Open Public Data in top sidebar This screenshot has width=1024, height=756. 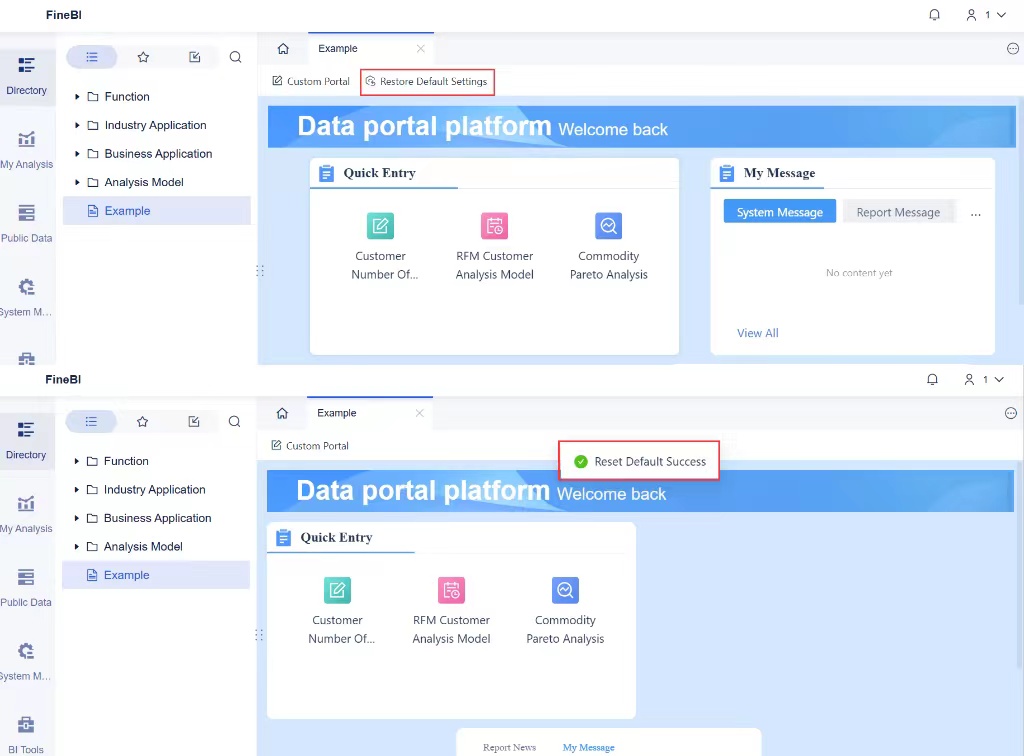click(27, 225)
